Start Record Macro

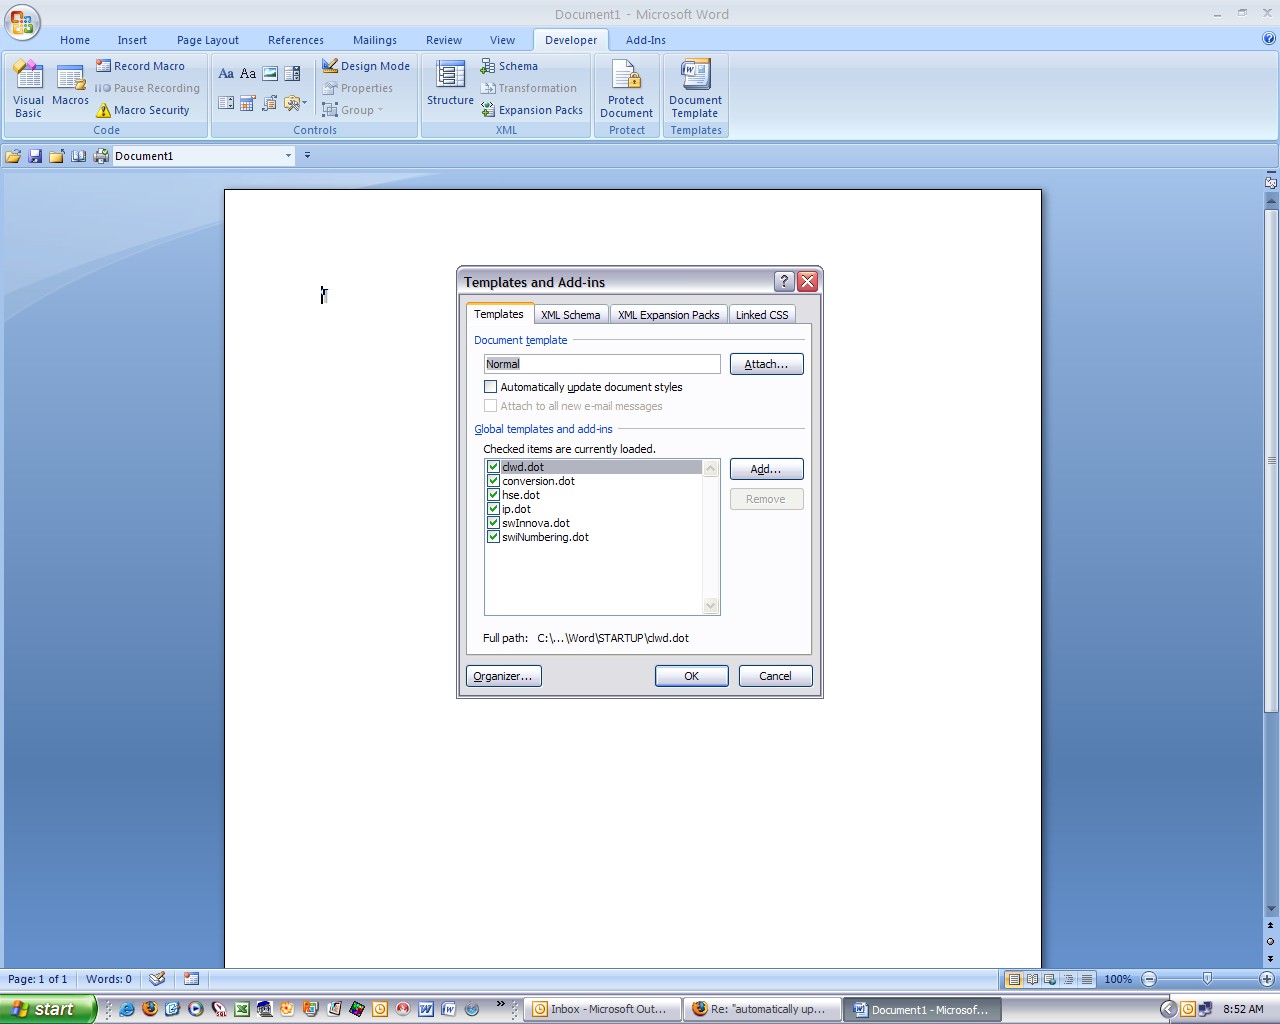click(140, 66)
